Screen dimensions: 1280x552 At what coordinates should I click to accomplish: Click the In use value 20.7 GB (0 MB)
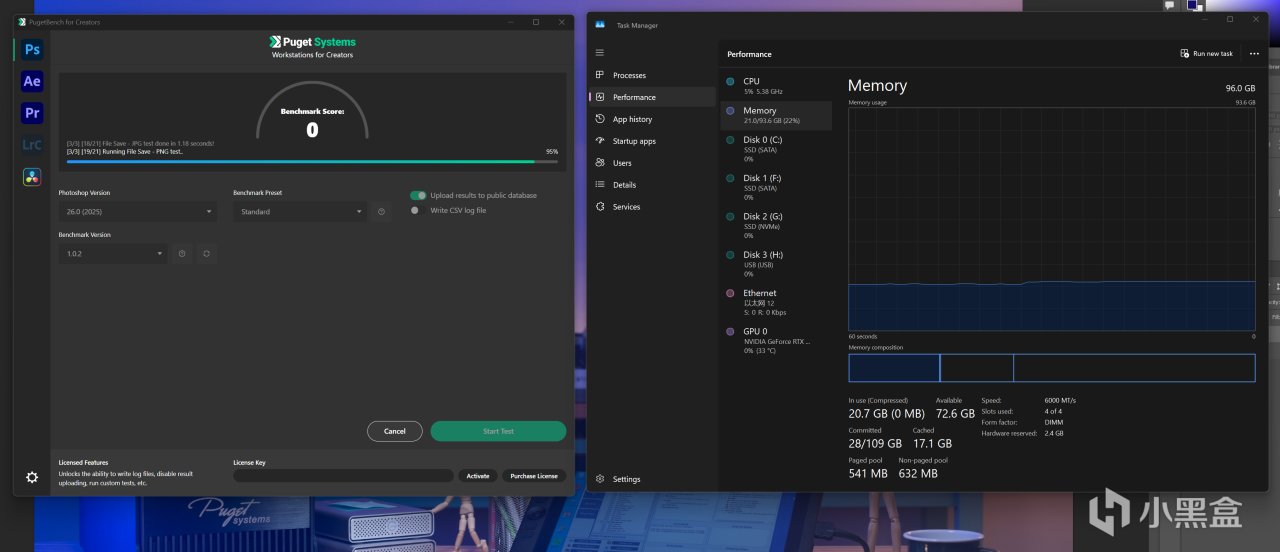[886, 413]
